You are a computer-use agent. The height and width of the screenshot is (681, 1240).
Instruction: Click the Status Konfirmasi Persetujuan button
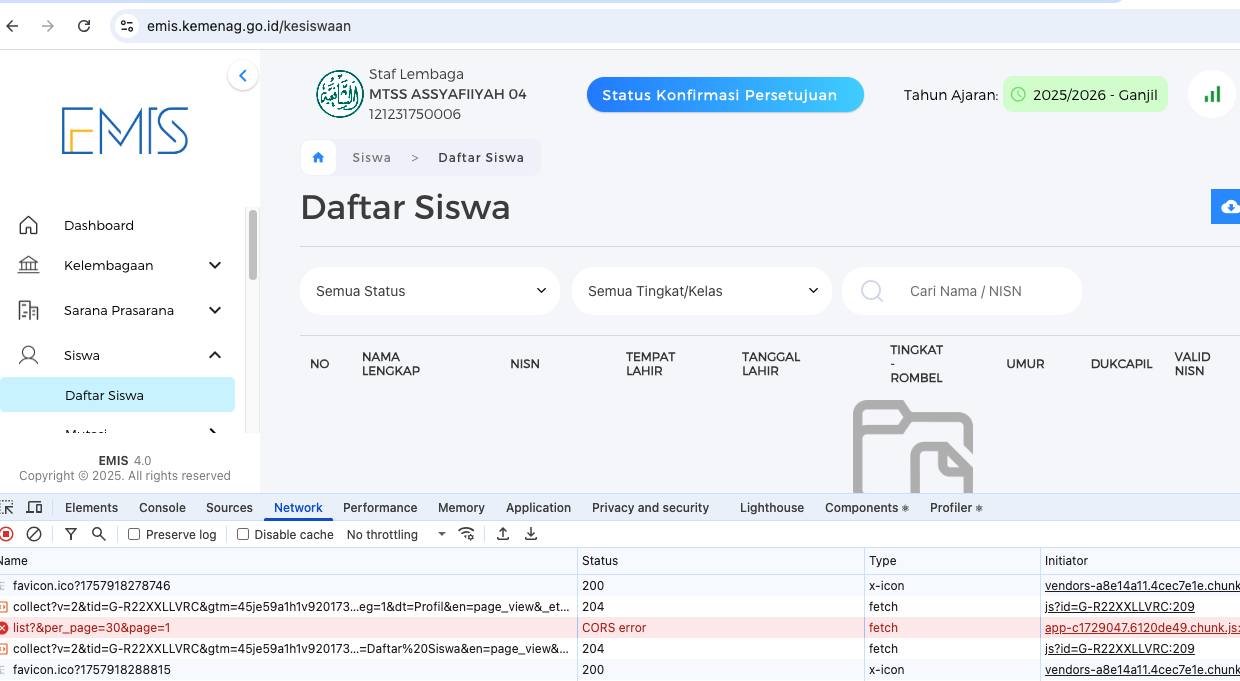pyautogui.click(x=725, y=95)
